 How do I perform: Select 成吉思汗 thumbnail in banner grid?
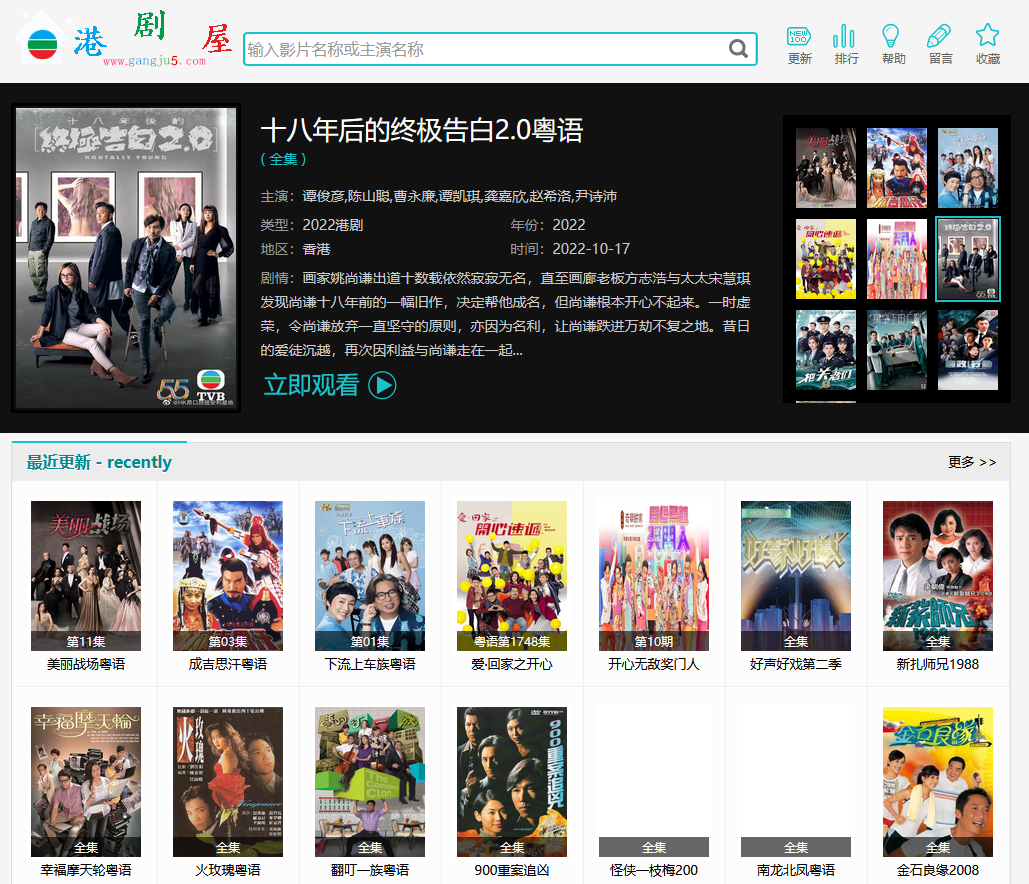point(896,168)
